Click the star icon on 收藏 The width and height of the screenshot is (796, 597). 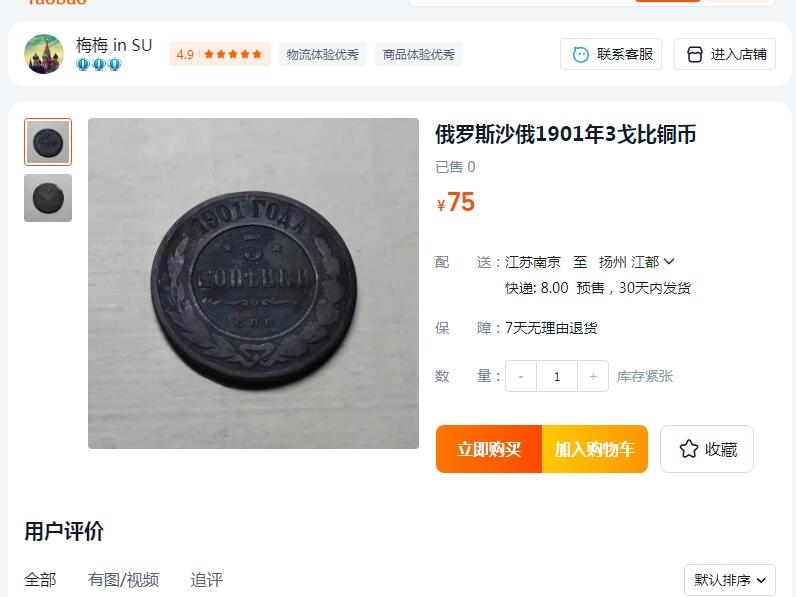[688, 449]
